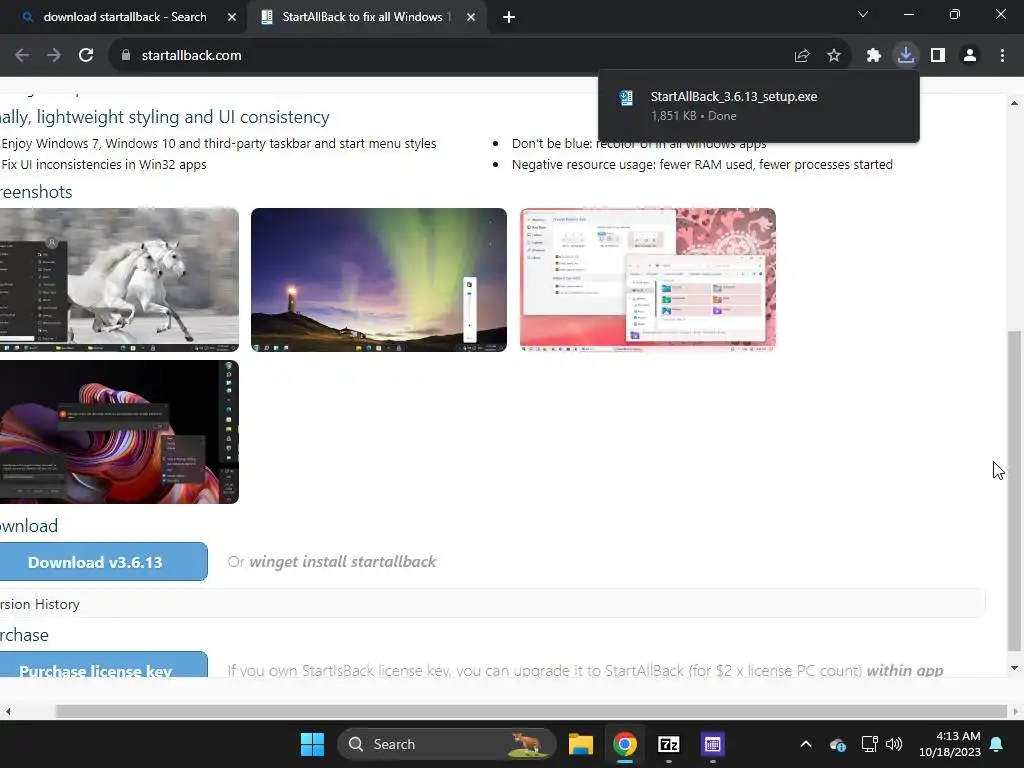
Task: Click the Purchase license key button
Action: point(103,664)
